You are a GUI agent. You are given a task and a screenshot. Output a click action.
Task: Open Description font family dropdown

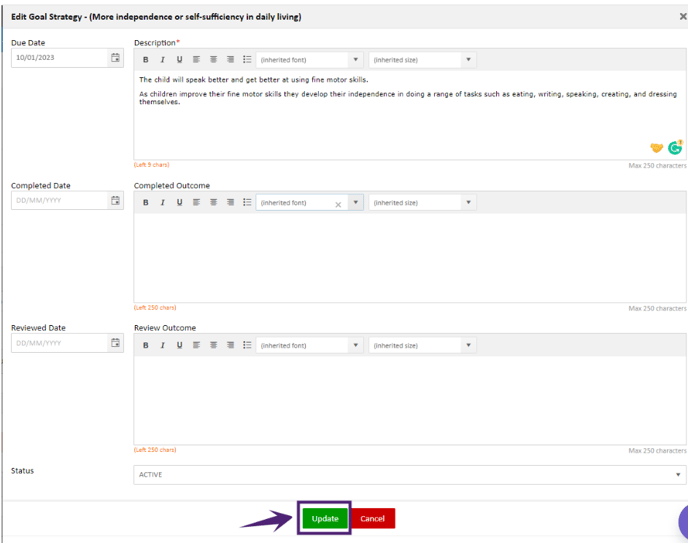pyautogui.click(x=310, y=60)
